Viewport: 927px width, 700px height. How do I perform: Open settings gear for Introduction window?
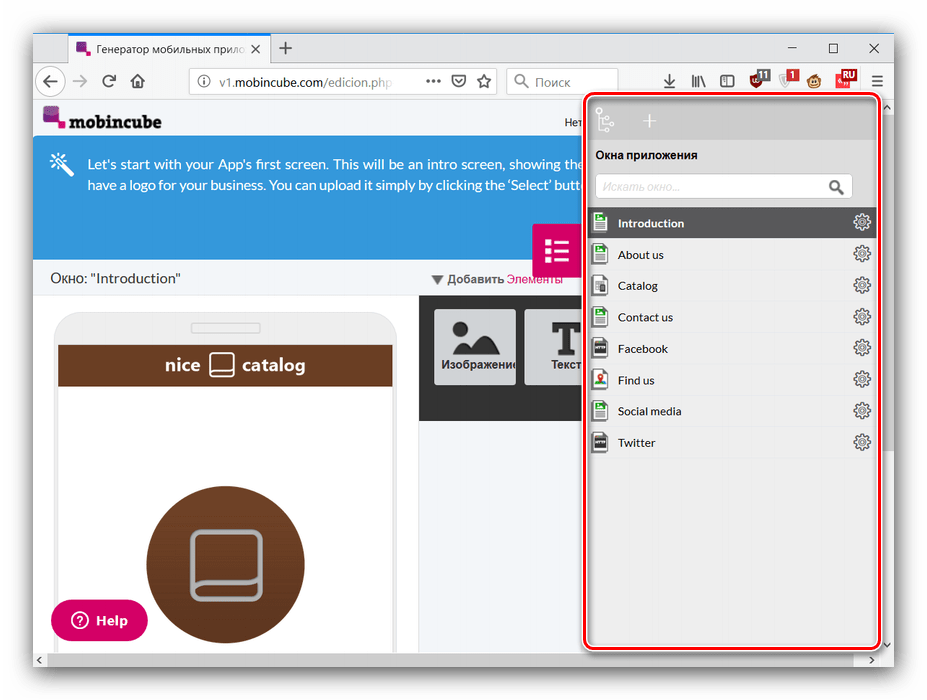[x=861, y=222]
